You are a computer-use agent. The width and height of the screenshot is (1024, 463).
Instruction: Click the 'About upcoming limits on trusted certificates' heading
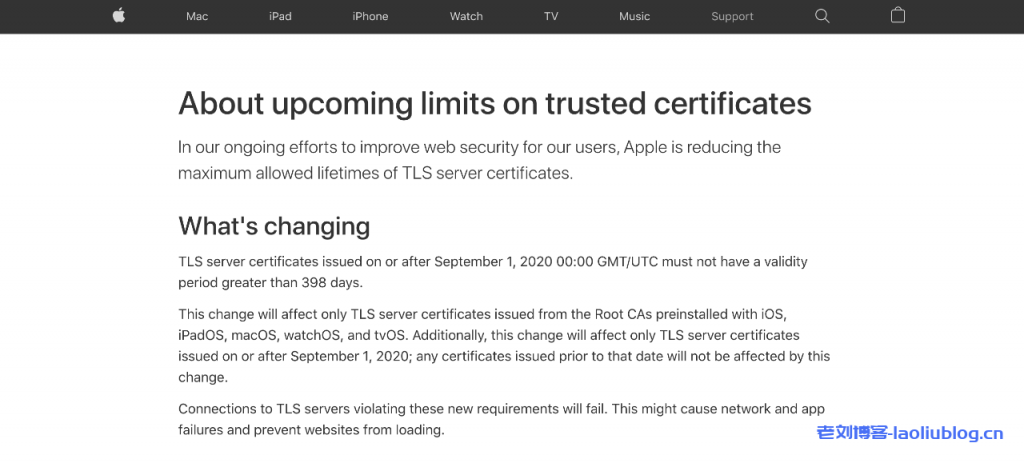coord(494,104)
